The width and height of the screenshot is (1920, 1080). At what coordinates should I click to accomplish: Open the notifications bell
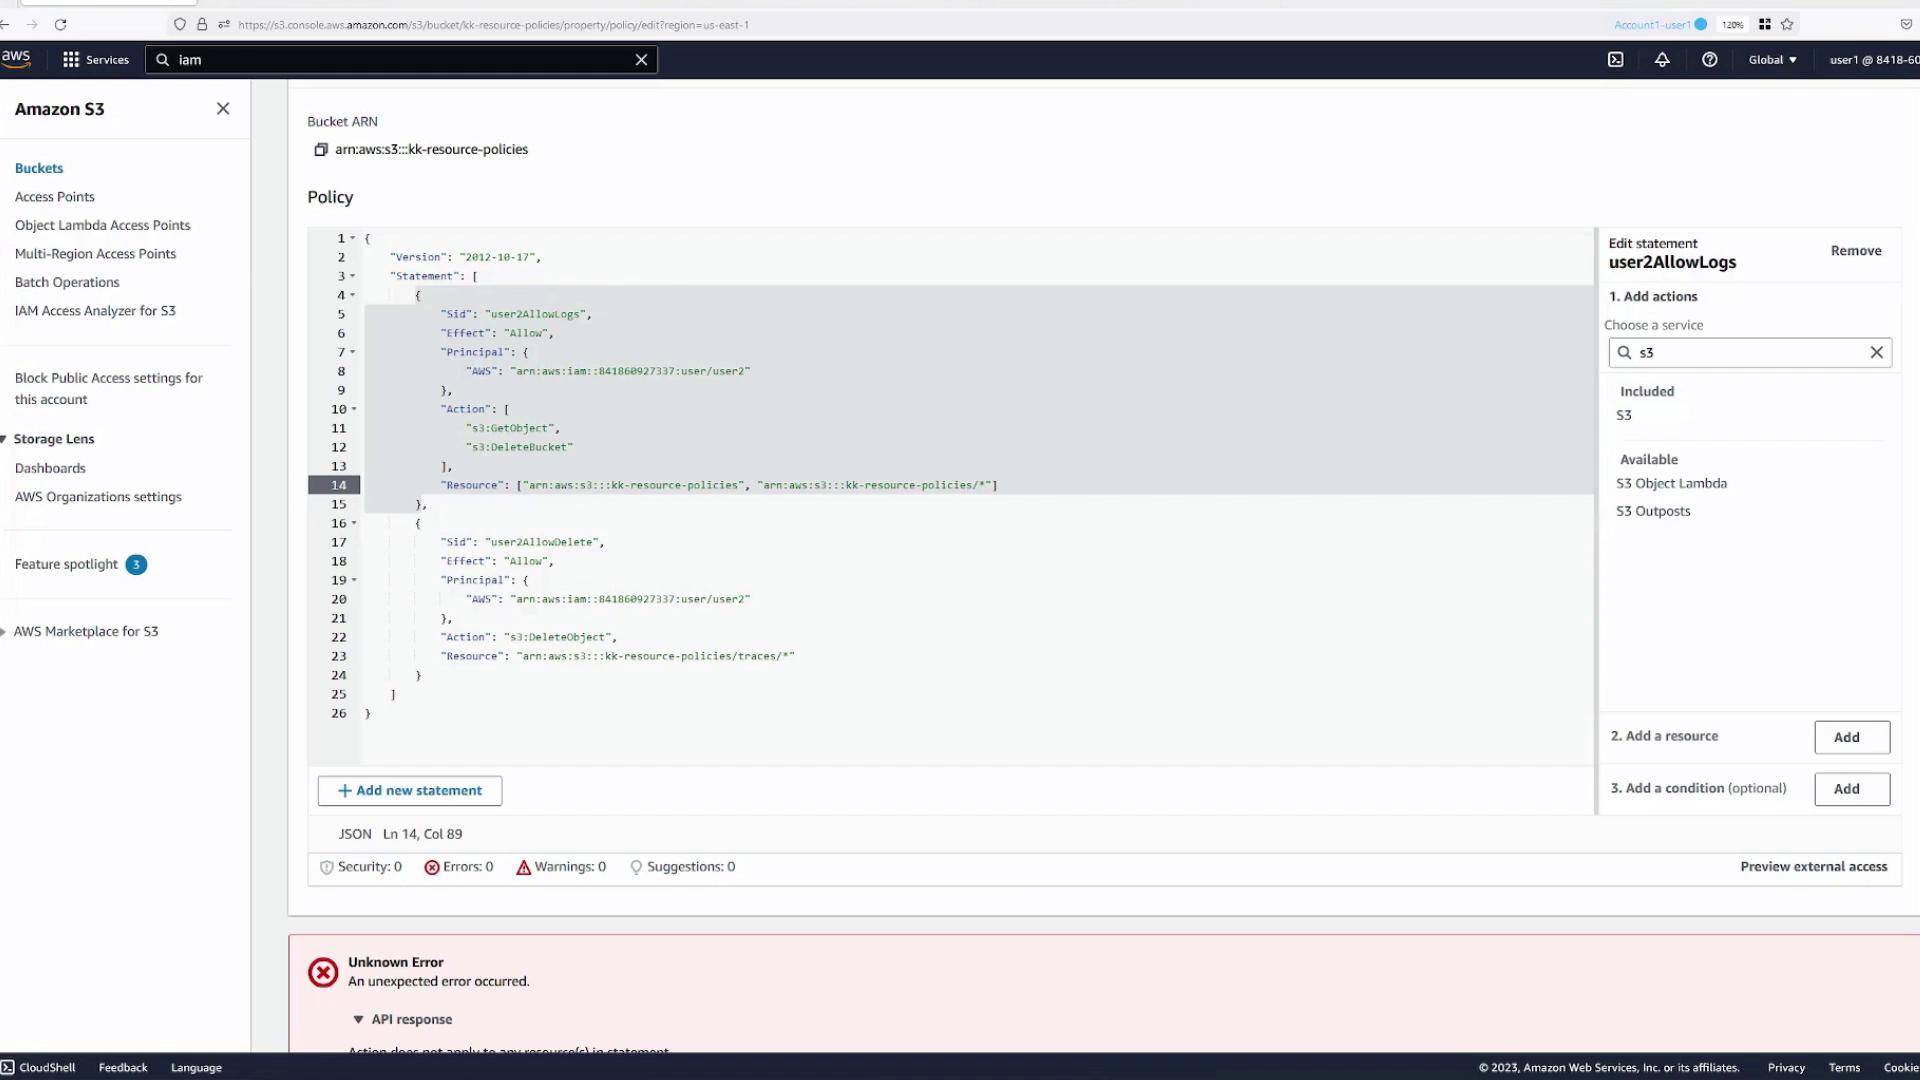coord(1662,60)
